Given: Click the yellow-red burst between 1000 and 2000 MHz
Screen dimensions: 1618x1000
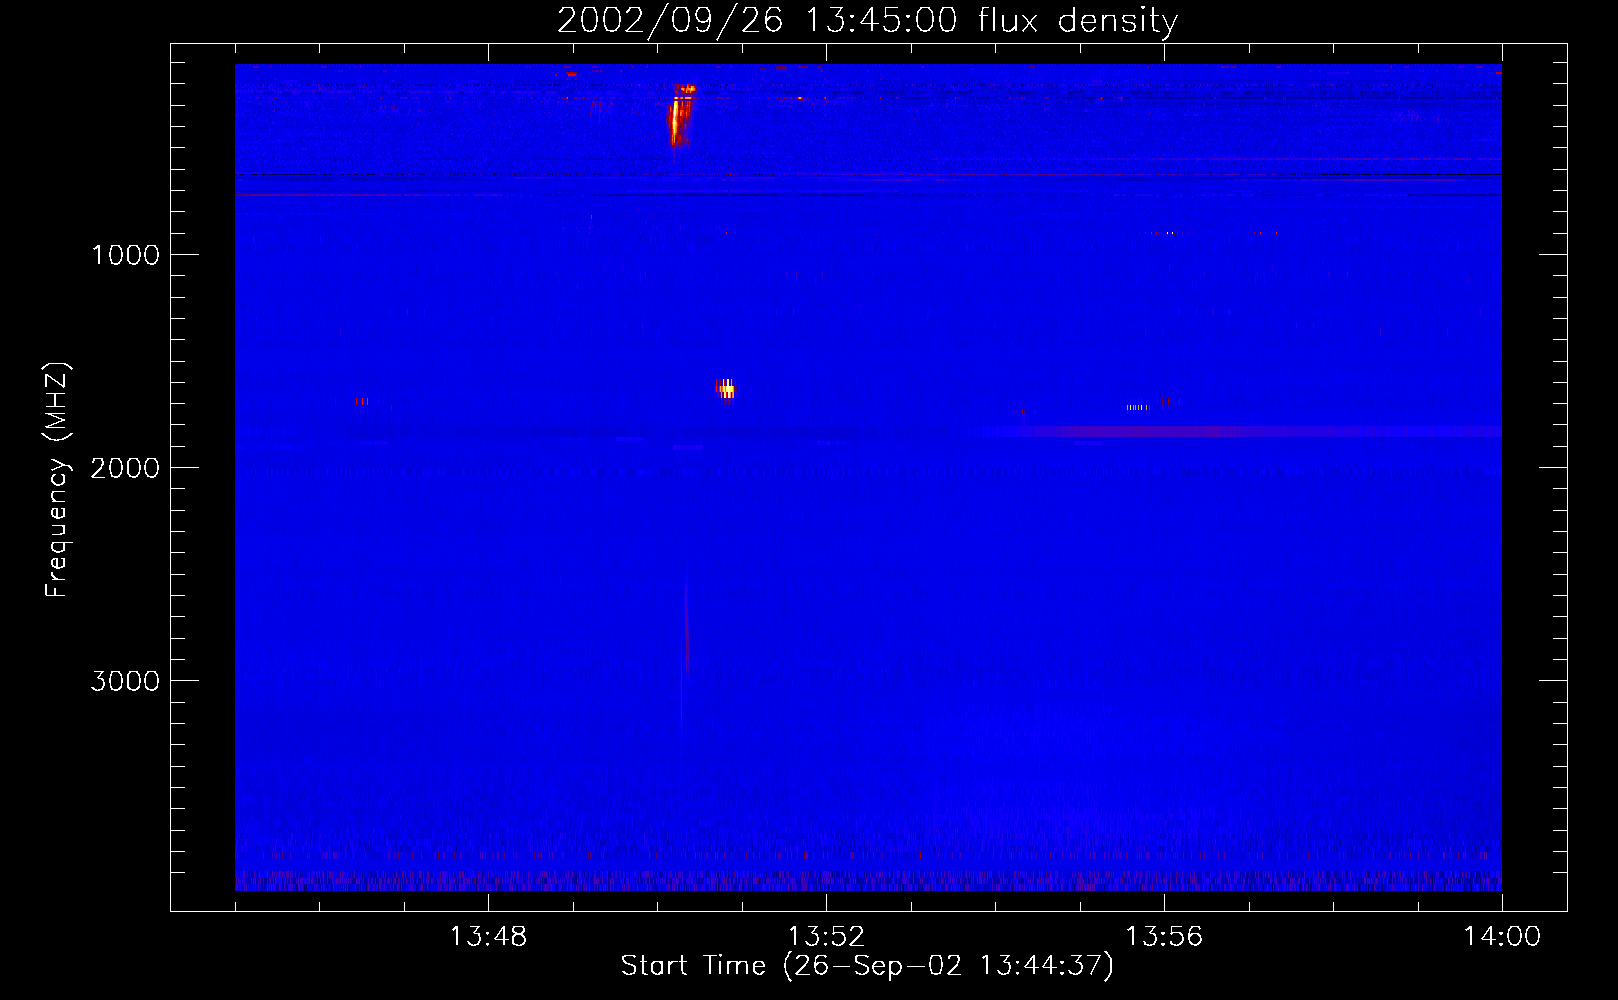Looking at the screenshot, I should tap(725, 388).
